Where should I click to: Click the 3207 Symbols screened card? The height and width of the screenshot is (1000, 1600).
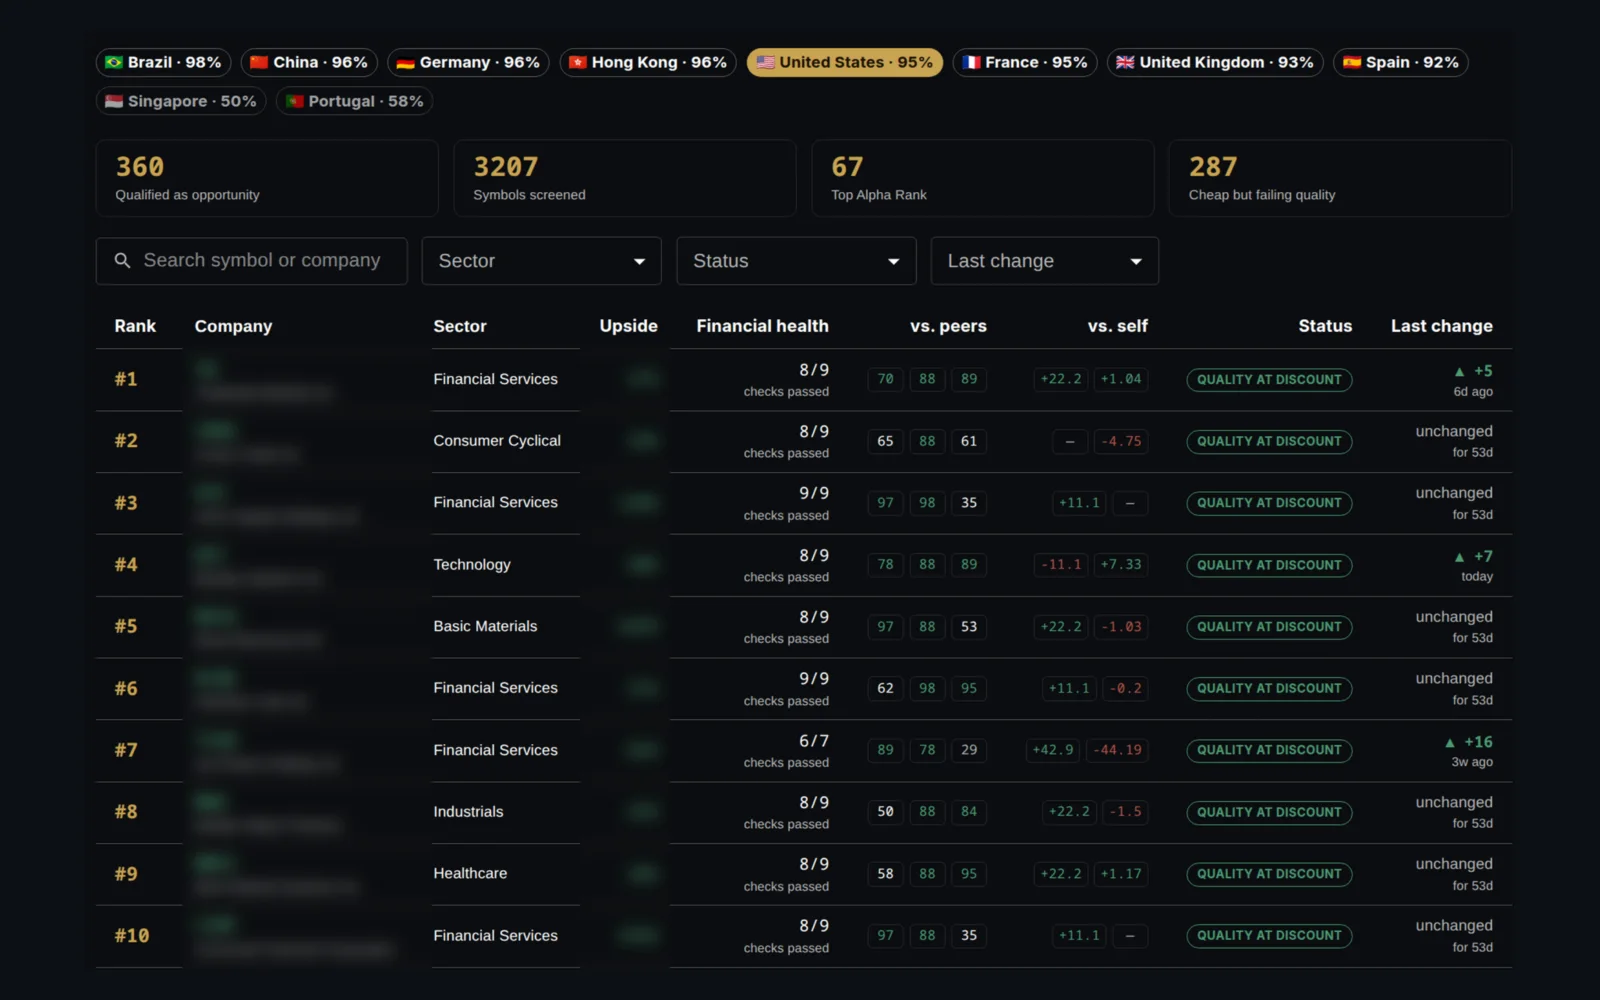625,178
